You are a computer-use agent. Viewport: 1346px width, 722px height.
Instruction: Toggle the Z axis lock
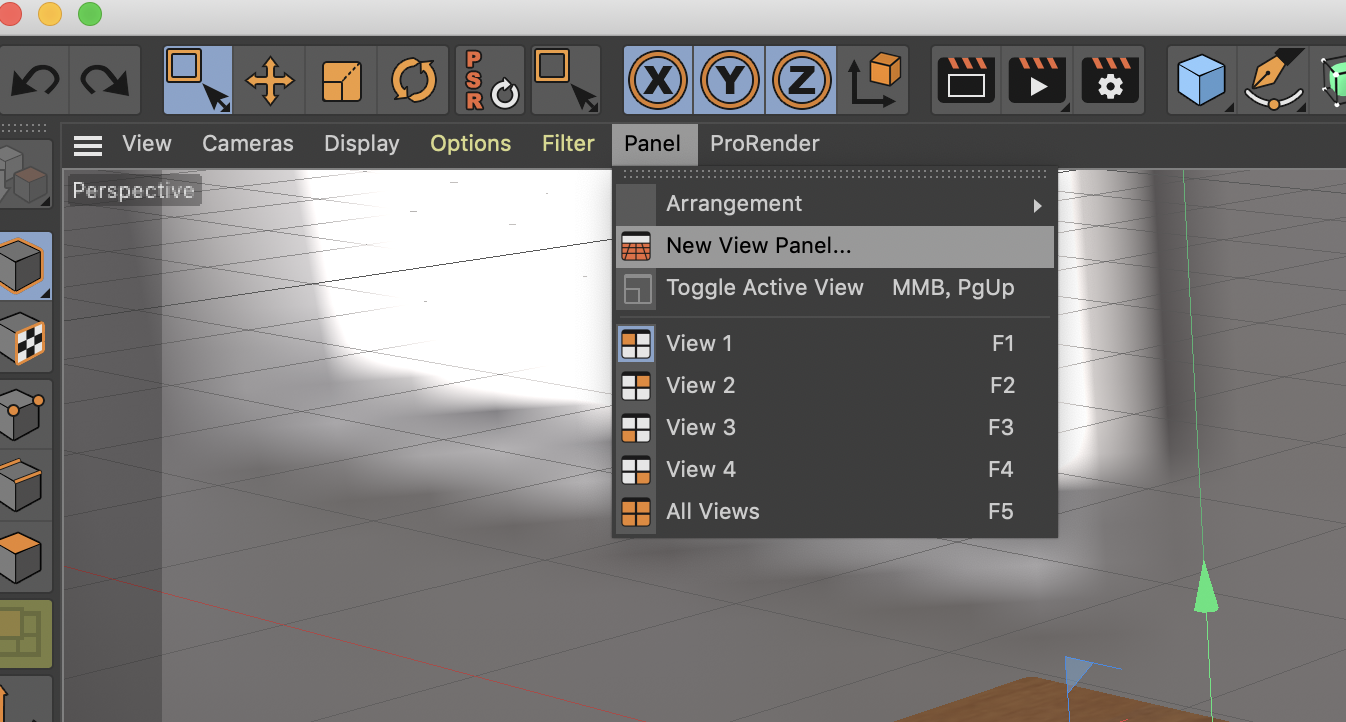pos(801,80)
